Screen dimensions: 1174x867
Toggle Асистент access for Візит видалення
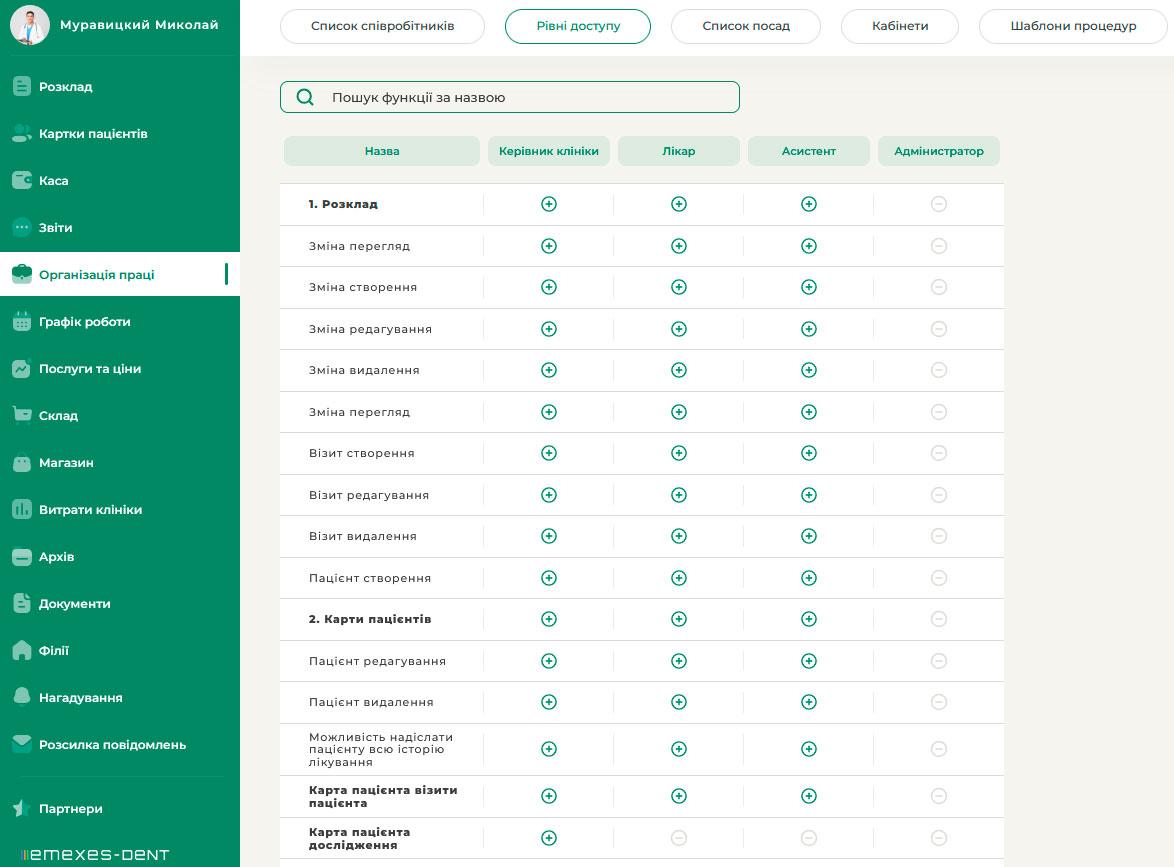809,536
